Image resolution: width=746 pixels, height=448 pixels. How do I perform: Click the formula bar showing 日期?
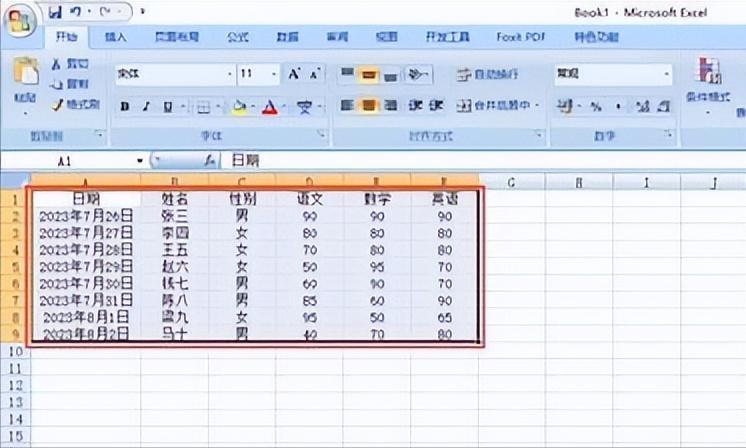coord(483,161)
